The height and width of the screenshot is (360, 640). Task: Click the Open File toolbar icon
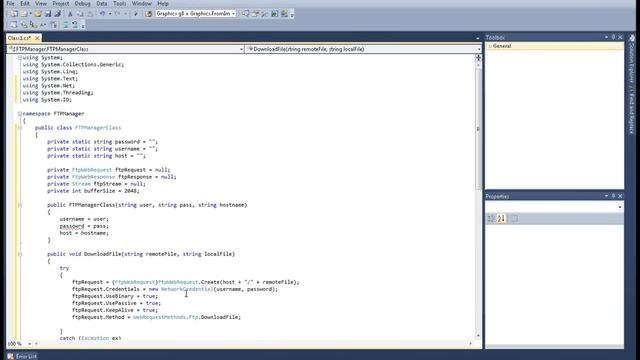[38, 14]
